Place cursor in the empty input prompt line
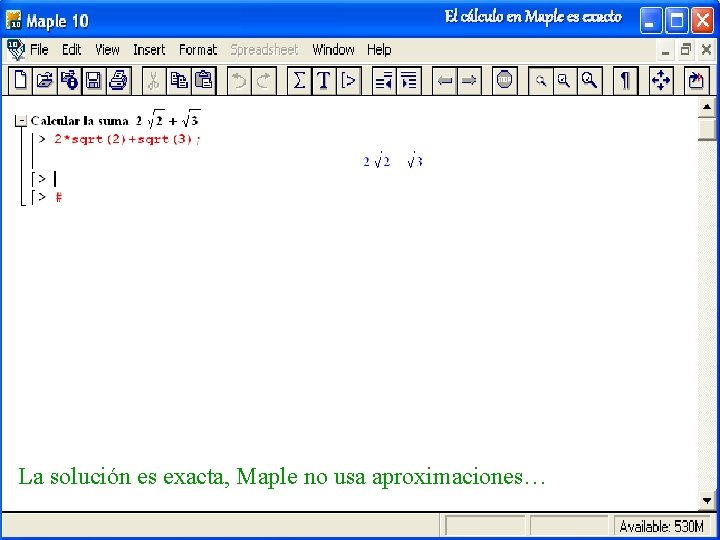The width and height of the screenshot is (720, 540). pyautogui.click(x=56, y=179)
